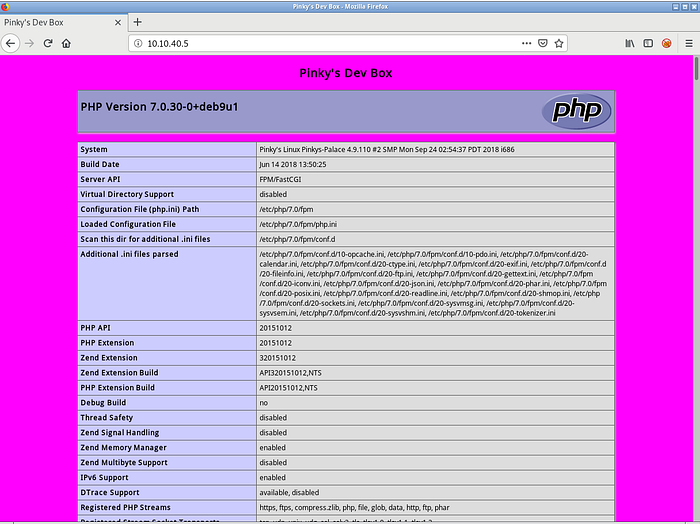Screen dimensions: 700x524
Task: Click the orange extension icon in toolbar
Action: (667, 43)
